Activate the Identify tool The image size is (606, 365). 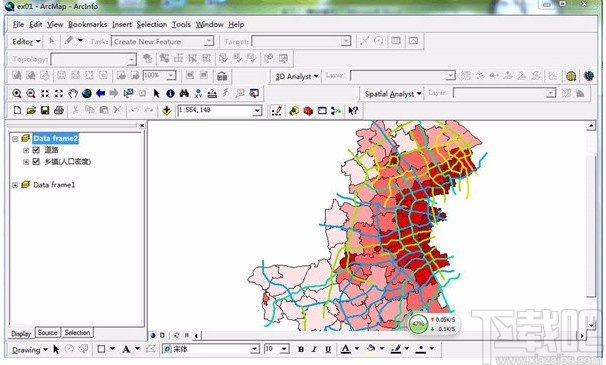click(170, 93)
